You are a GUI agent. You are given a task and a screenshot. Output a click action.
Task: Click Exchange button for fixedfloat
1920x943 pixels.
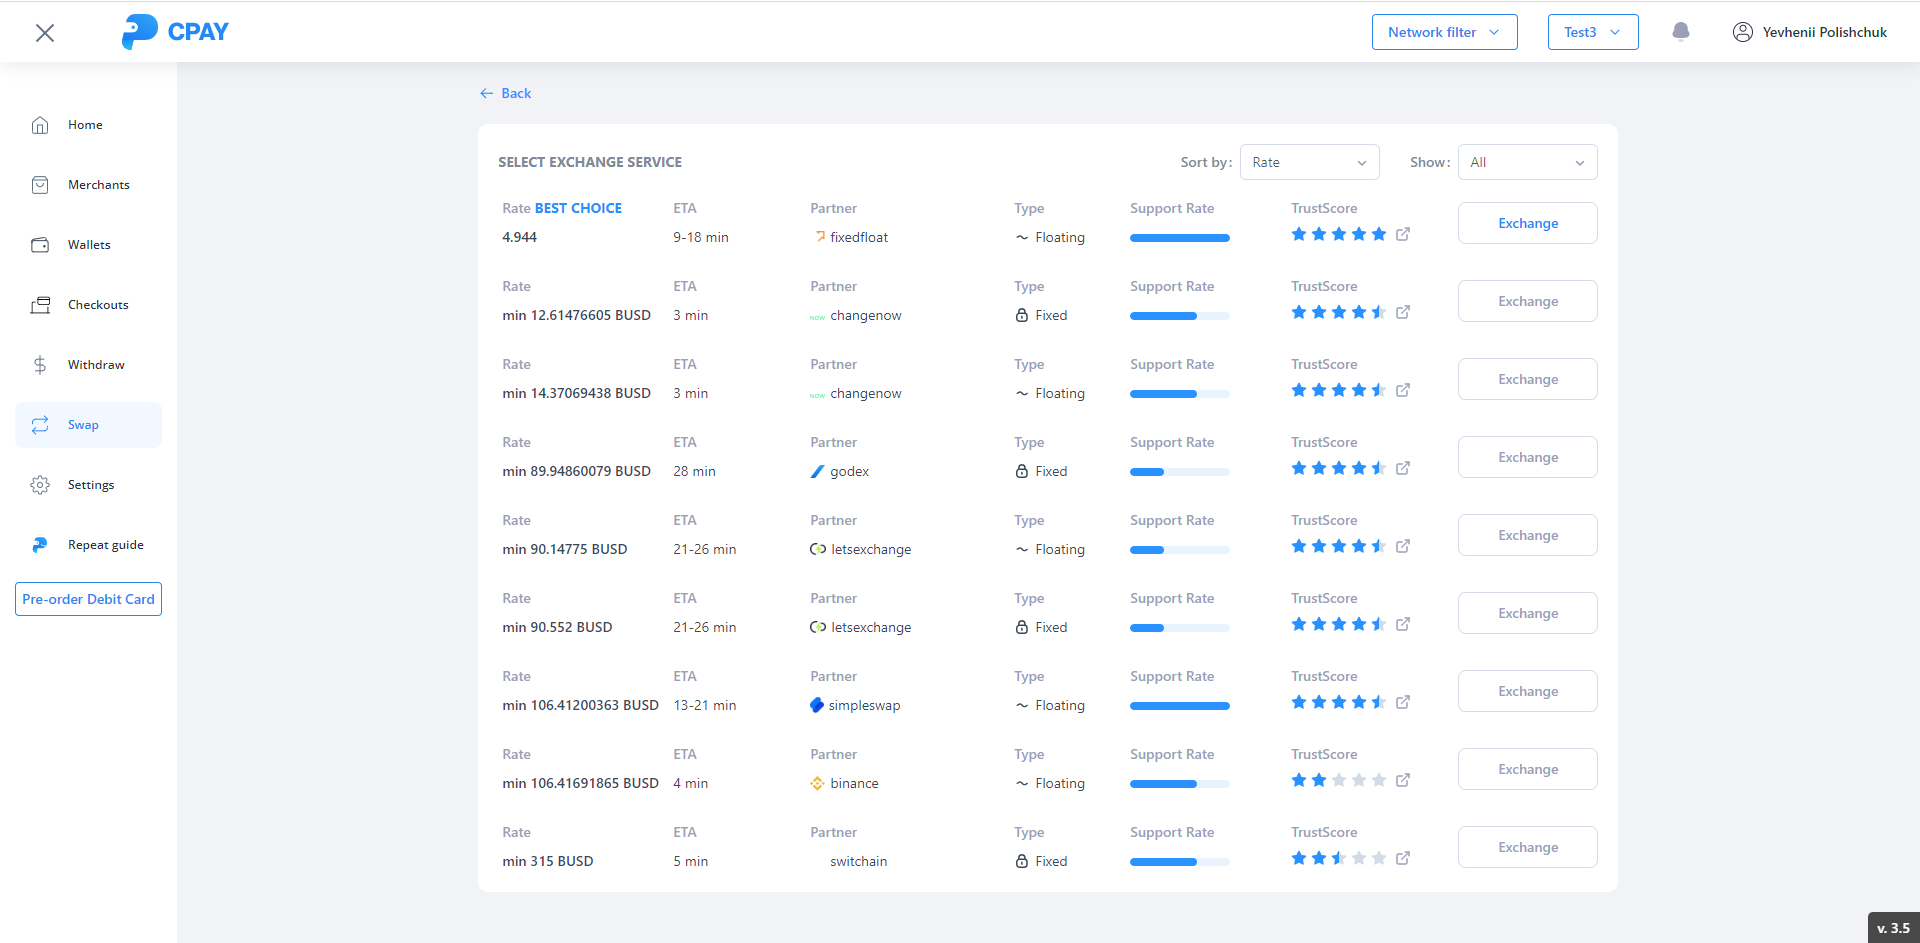1527,223
